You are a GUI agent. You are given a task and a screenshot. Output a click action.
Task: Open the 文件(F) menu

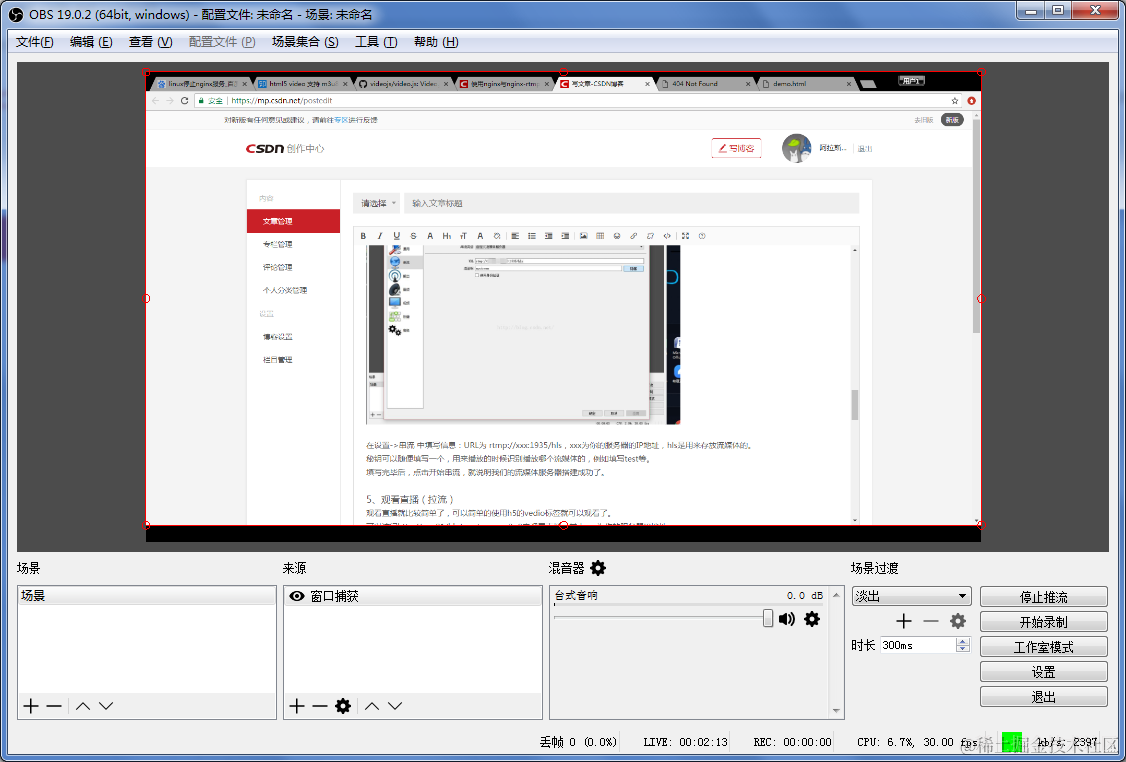[x=34, y=42]
